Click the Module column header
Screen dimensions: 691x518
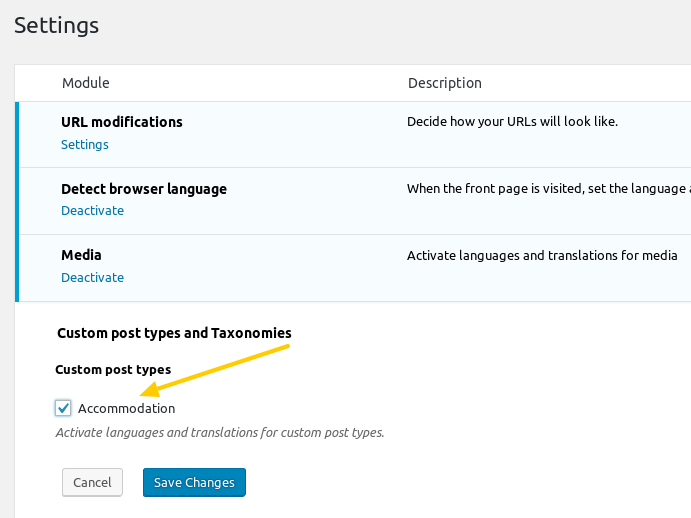86,83
